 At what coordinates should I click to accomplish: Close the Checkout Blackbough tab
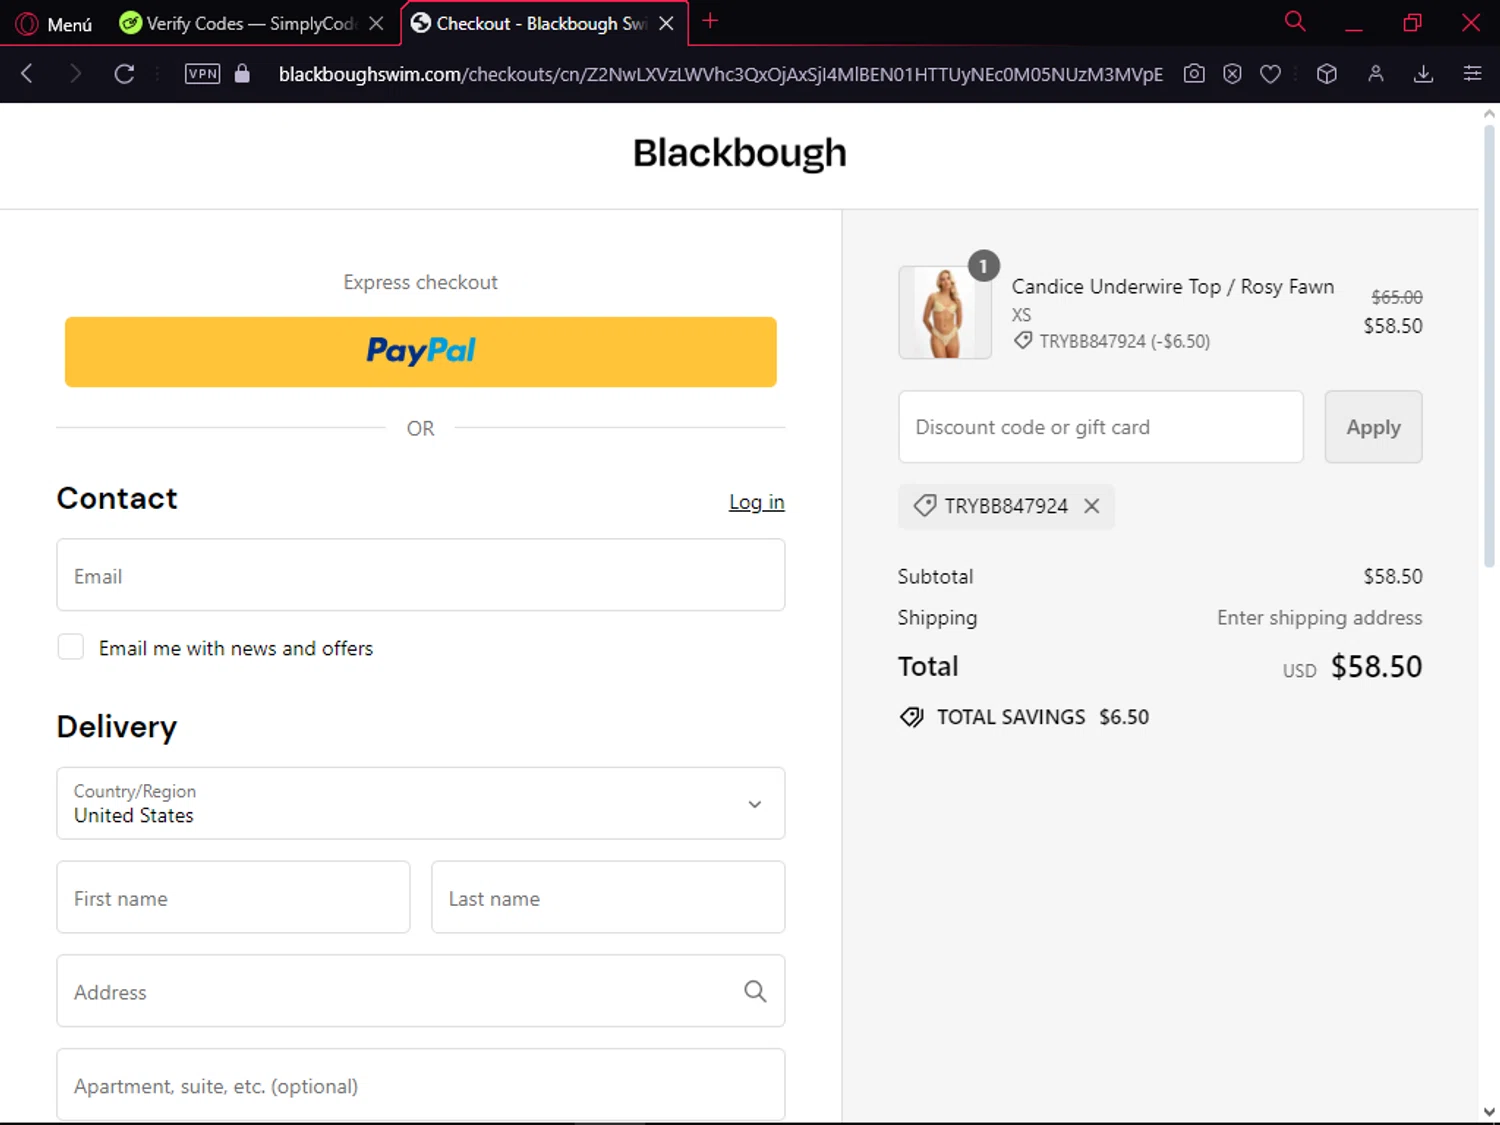[666, 23]
